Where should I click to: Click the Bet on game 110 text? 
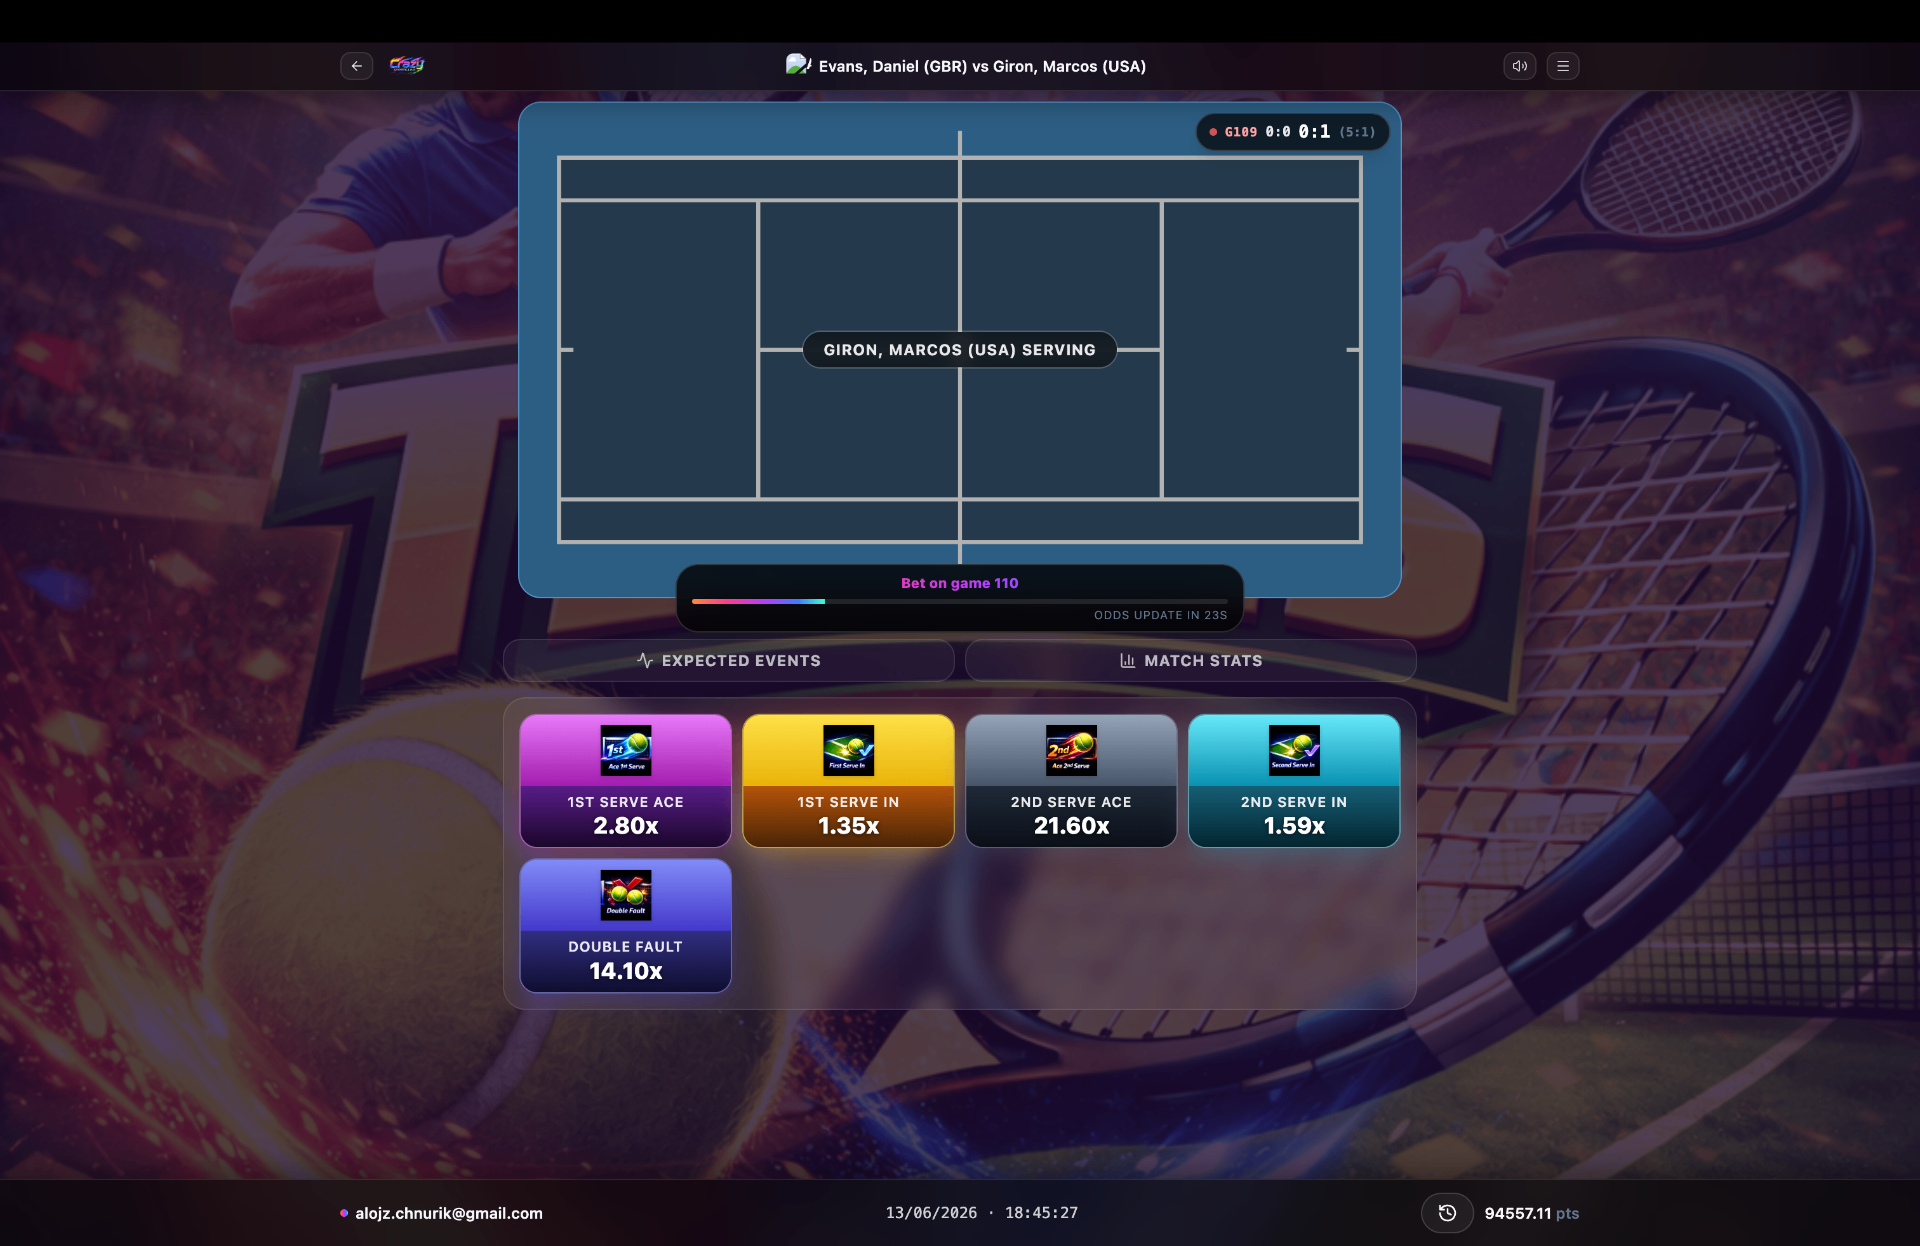pyautogui.click(x=960, y=583)
